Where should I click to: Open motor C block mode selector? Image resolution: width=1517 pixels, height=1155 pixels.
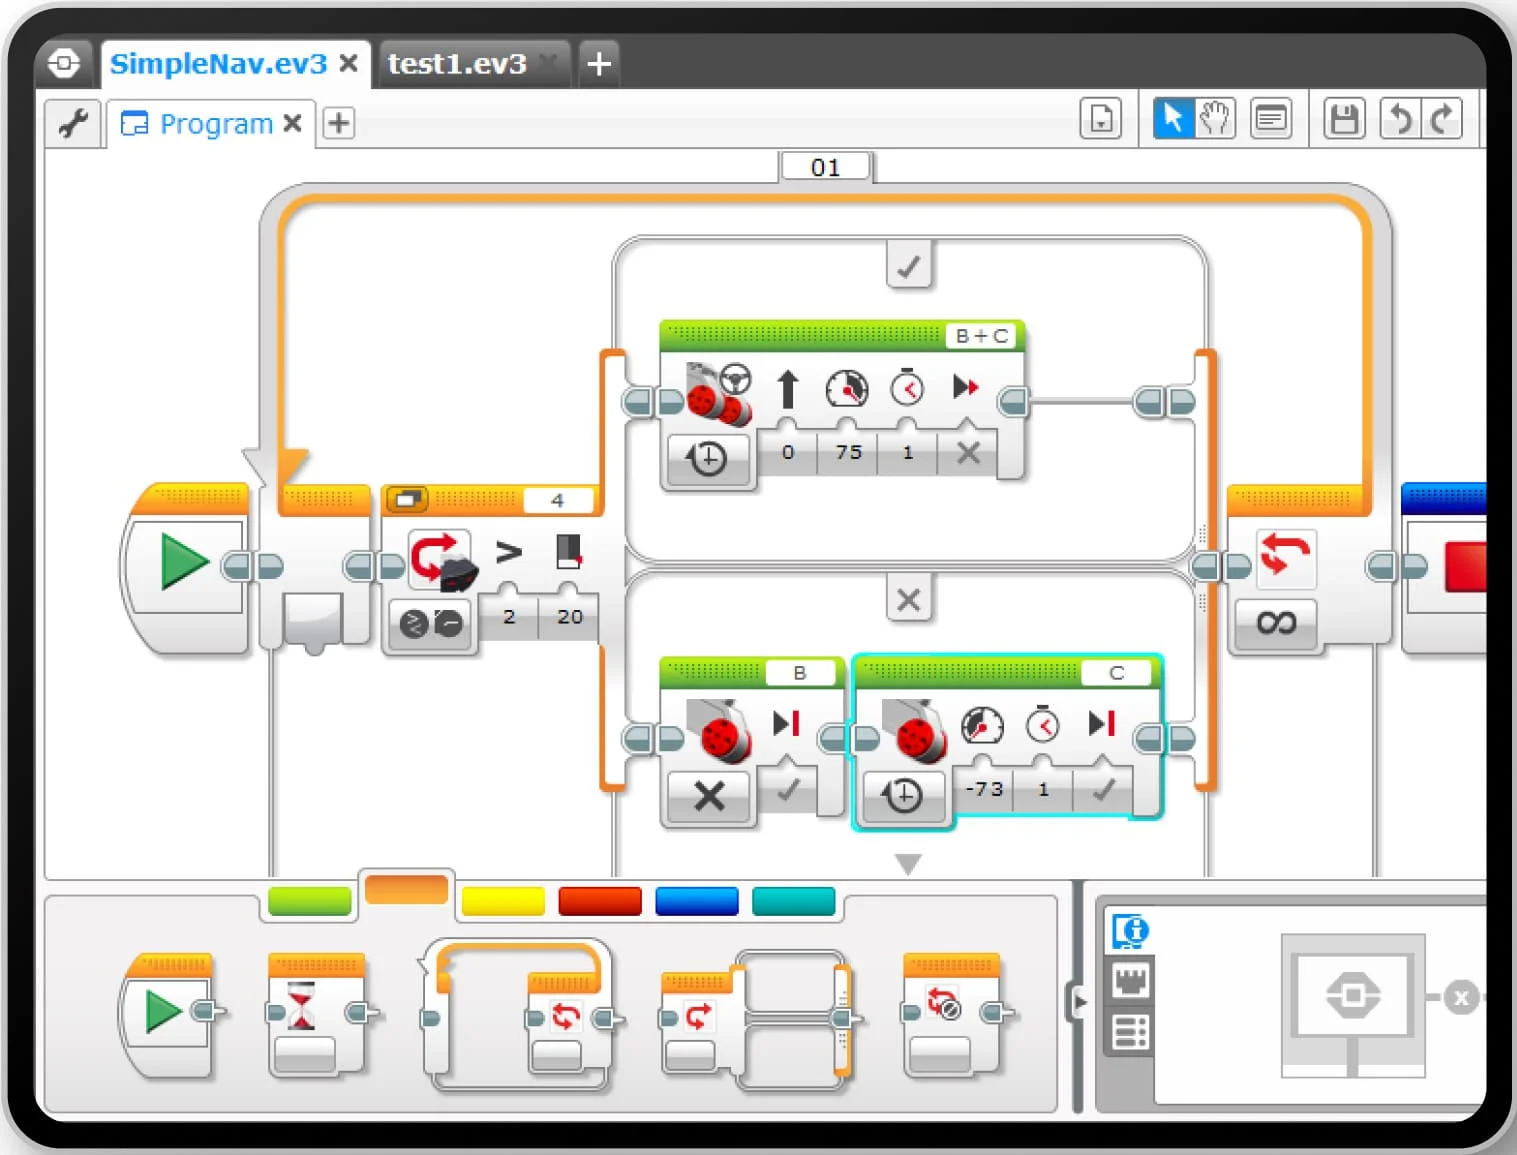point(903,796)
